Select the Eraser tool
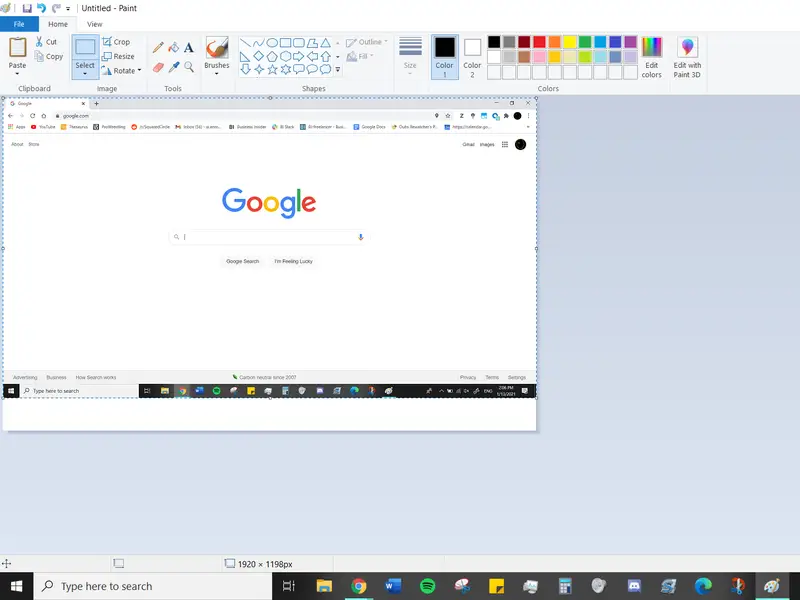The width and height of the screenshot is (800, 600). pyautogui.click(x=158, y=67)
